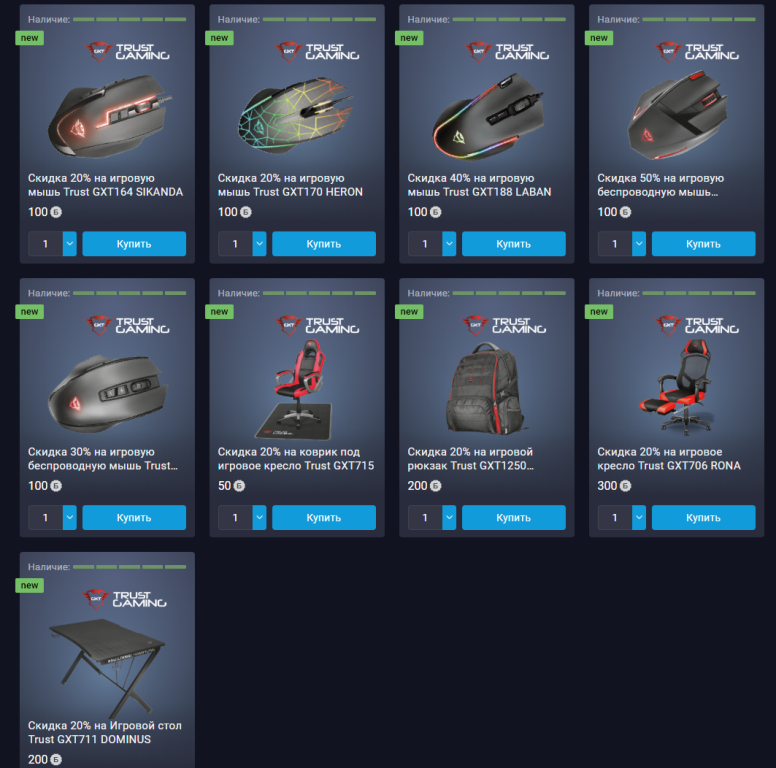Expand quantity selector for GXT715 chair mat
This screenshot has width=776, height=768.
point(260,518)
